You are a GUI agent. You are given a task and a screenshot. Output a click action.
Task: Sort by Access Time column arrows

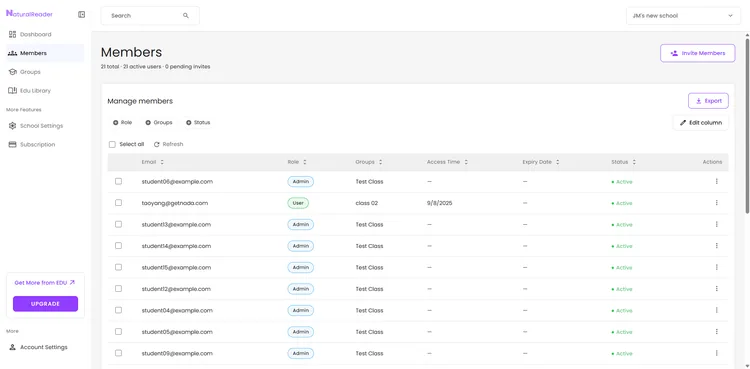(466, 162)
